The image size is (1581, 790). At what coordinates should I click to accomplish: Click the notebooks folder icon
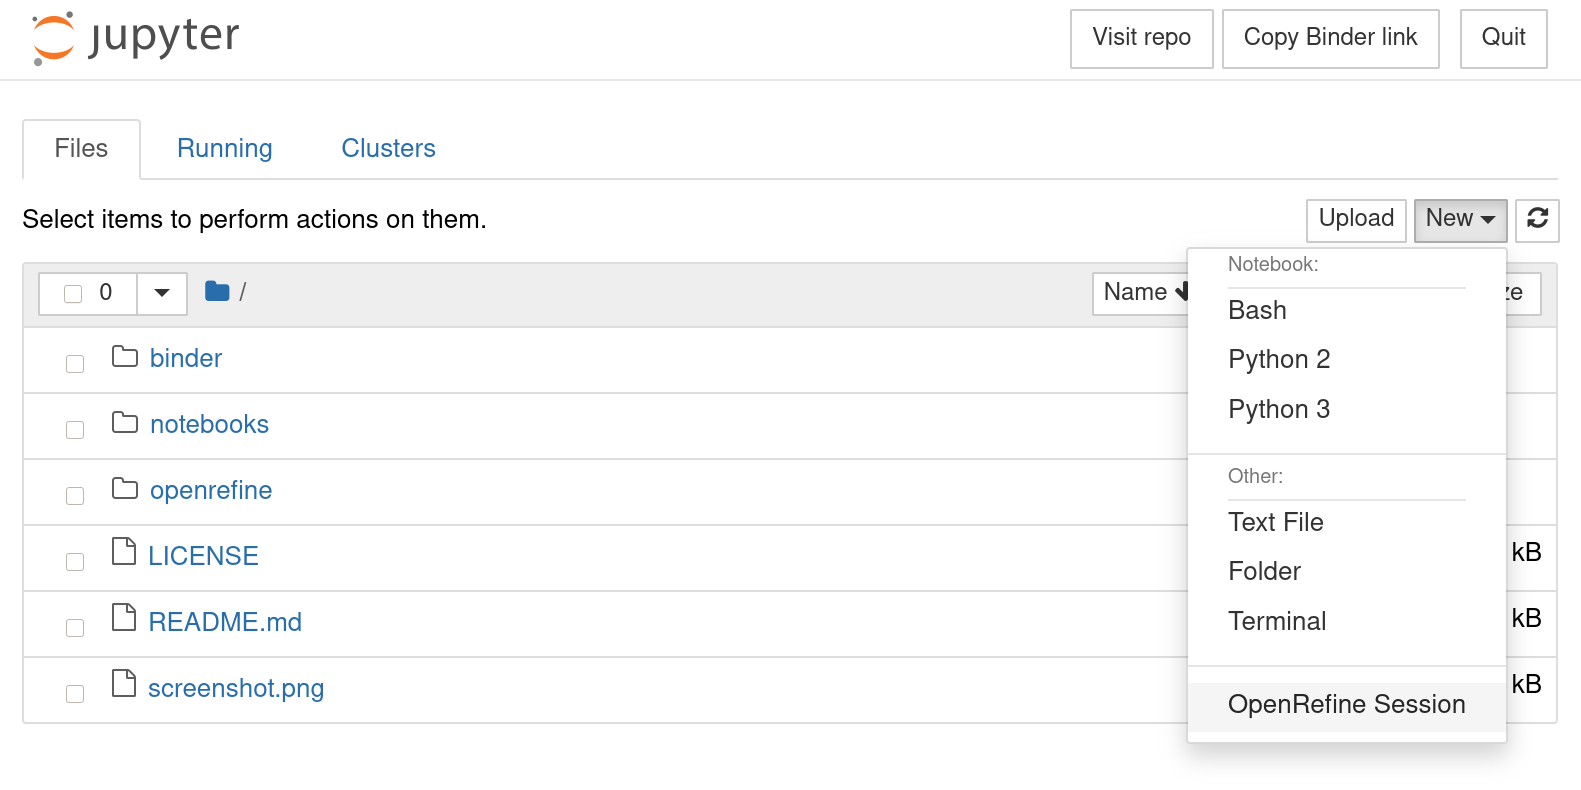[125, 423]
